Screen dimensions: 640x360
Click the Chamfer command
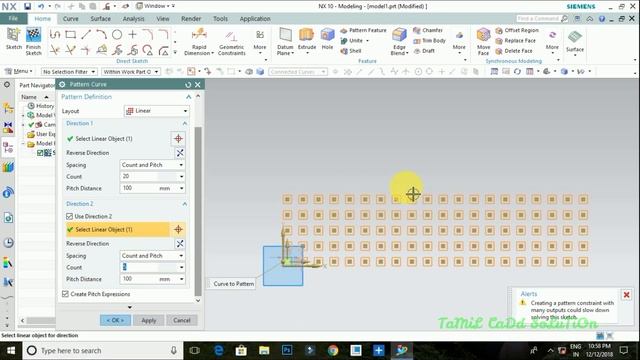tap(428, 30)
